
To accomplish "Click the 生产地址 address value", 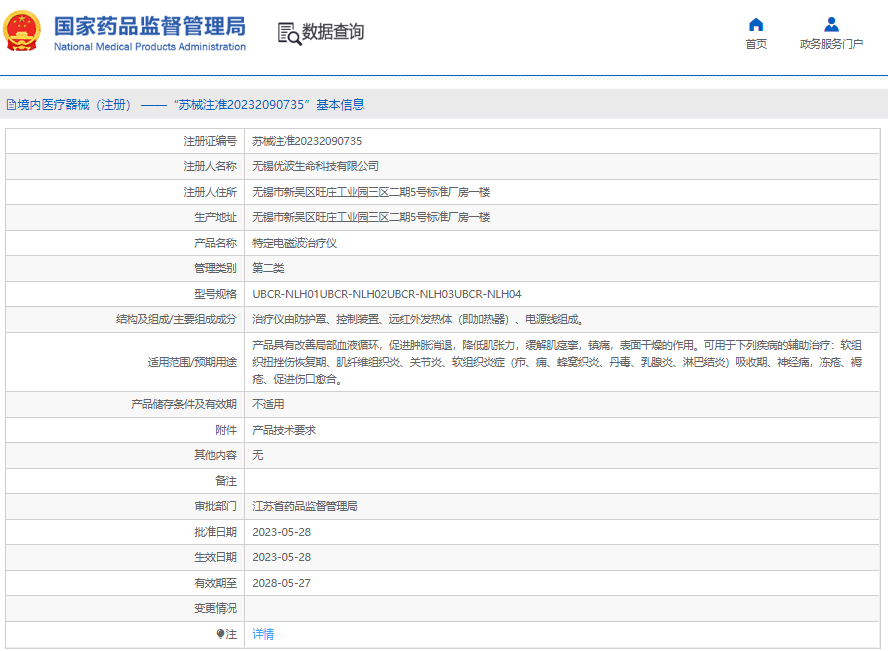I will click(371, 217).
